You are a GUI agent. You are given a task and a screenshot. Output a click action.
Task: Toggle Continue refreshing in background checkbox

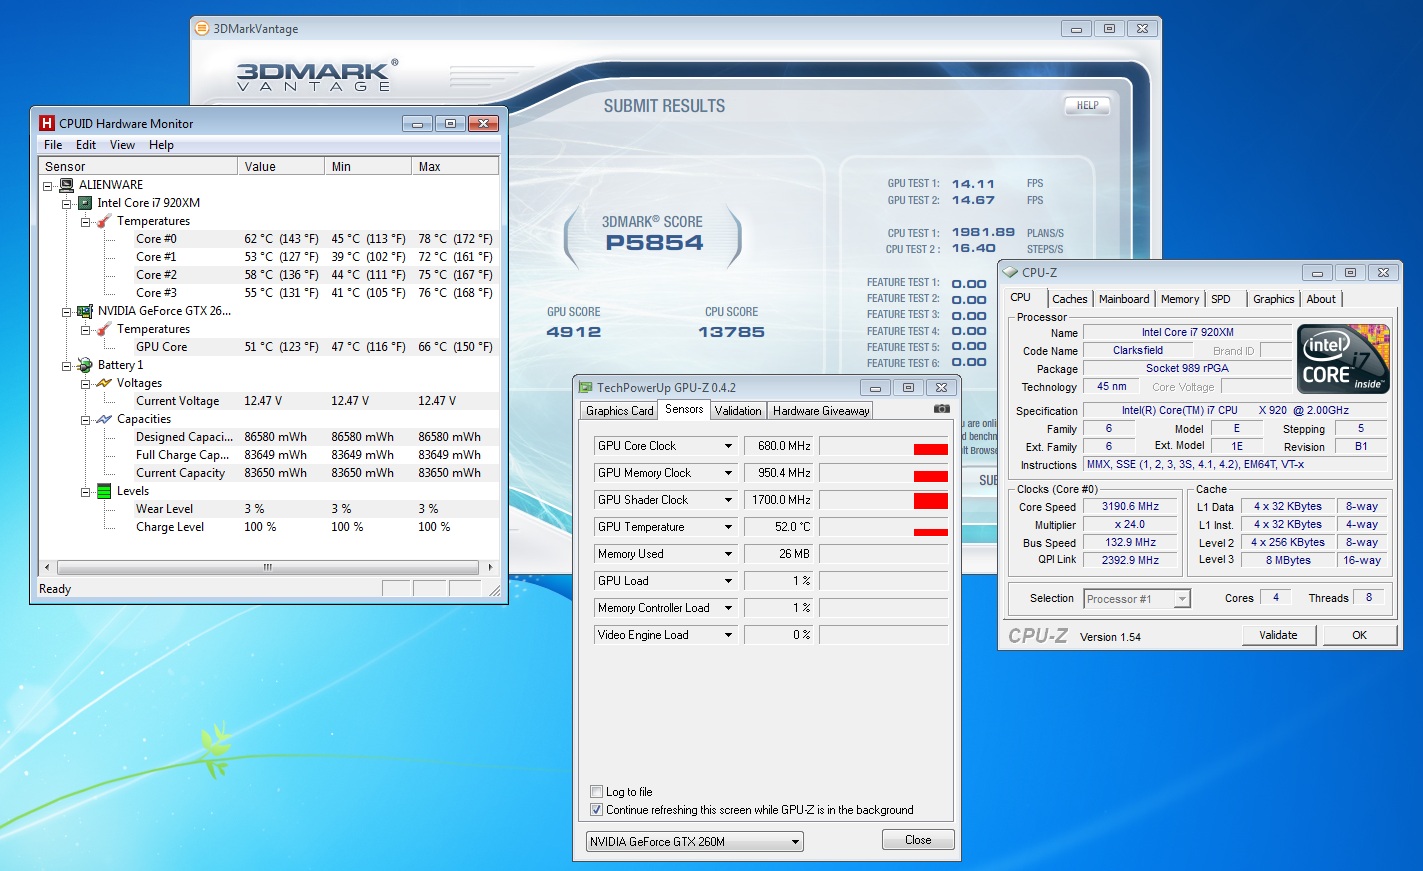coord(597,810)
